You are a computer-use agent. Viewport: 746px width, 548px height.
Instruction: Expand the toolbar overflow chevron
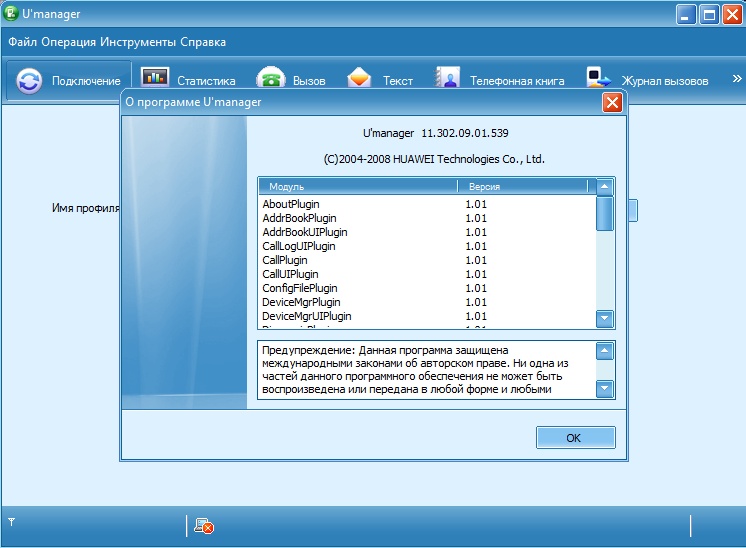(737, 78)
